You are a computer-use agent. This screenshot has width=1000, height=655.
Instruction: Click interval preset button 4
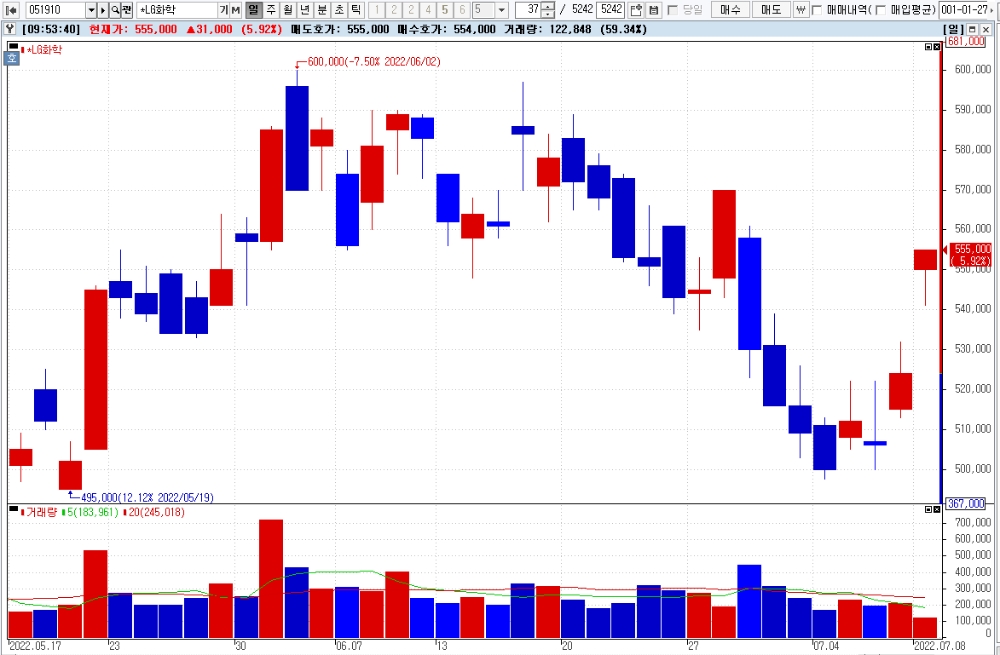pos(428,10)
